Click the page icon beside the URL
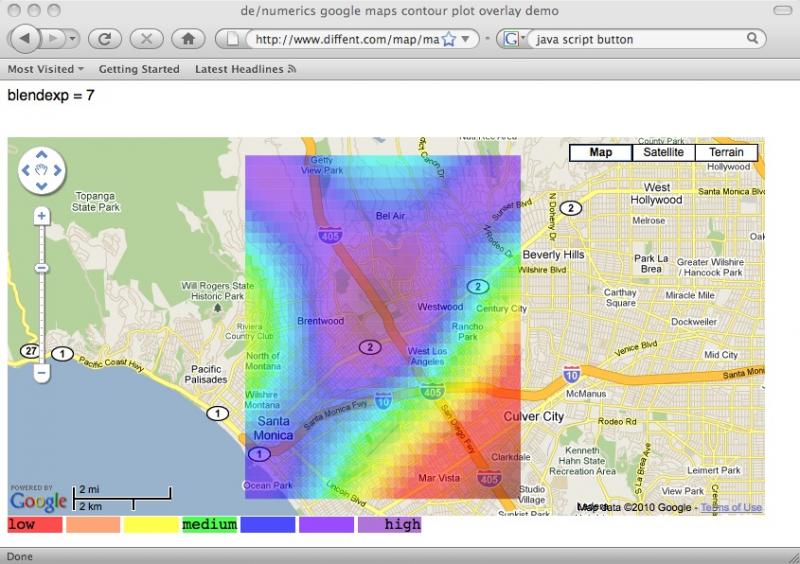This screenshot has width=800, height=564. click(x=232, y=39)
